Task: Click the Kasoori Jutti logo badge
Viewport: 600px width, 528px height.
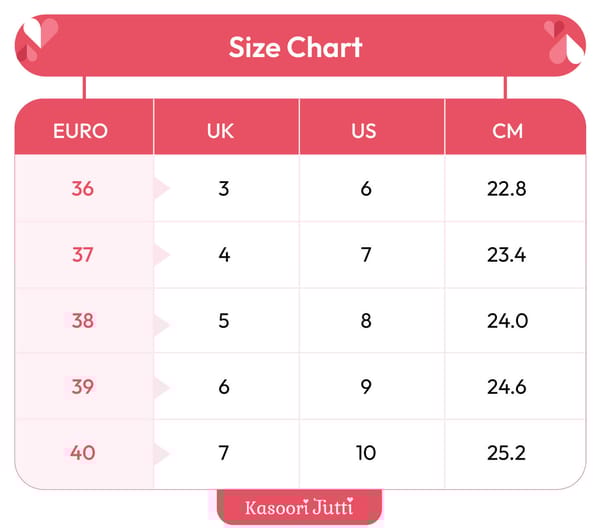Action: (x=300, y=507)
